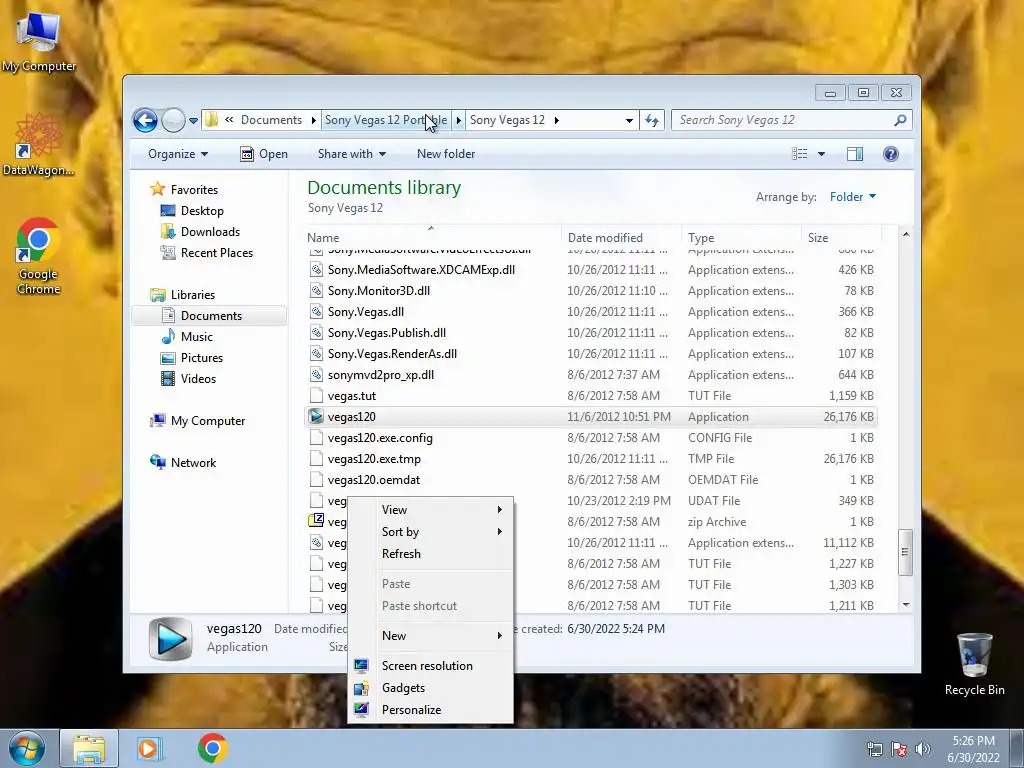Select the Sony.Vegas.Publish.dll file
This screenshot has height=768, width=1024.
point(590,333)
